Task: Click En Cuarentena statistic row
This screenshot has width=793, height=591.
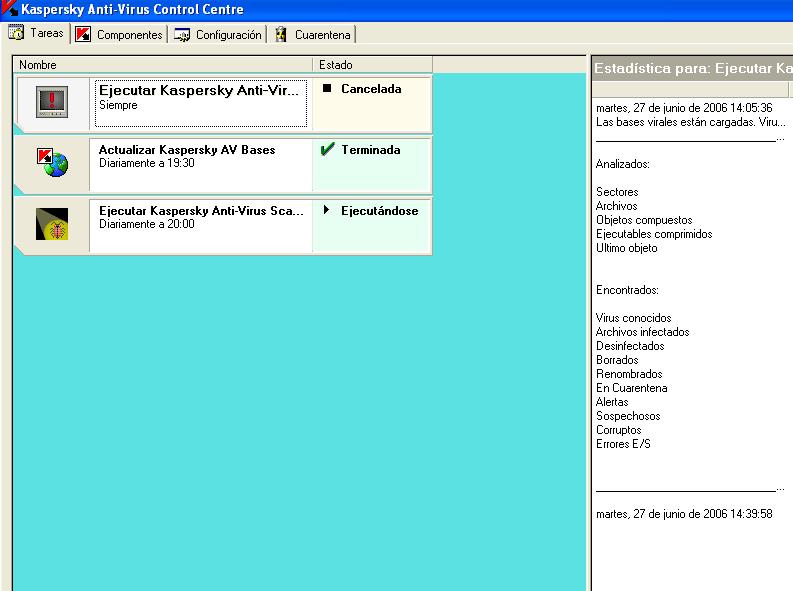Action: click(632, 388)
